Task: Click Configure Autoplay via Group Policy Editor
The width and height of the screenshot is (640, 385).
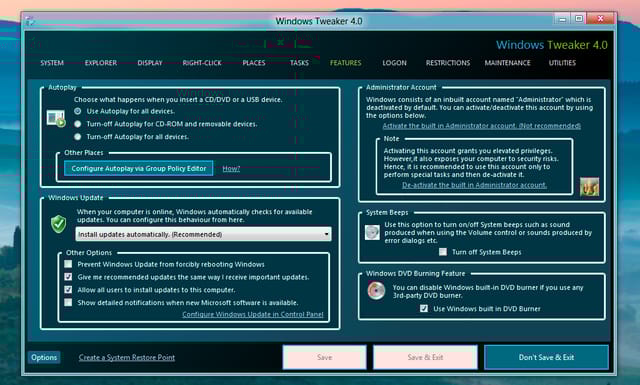Action: [x=138, y=168]
